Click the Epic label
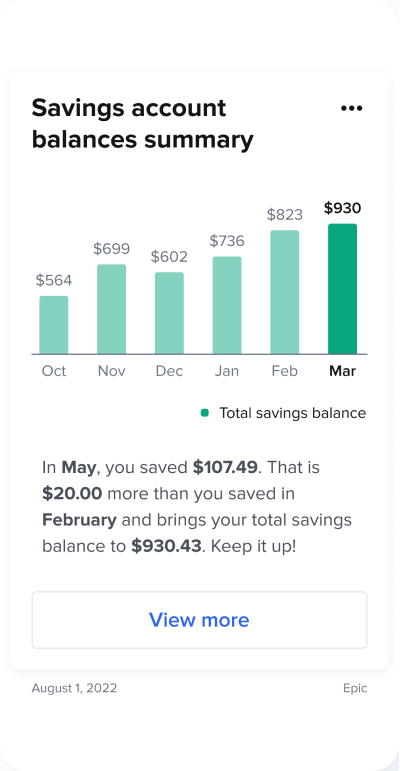This screenshot has height=771, width=400. click(x=355, y=688)
